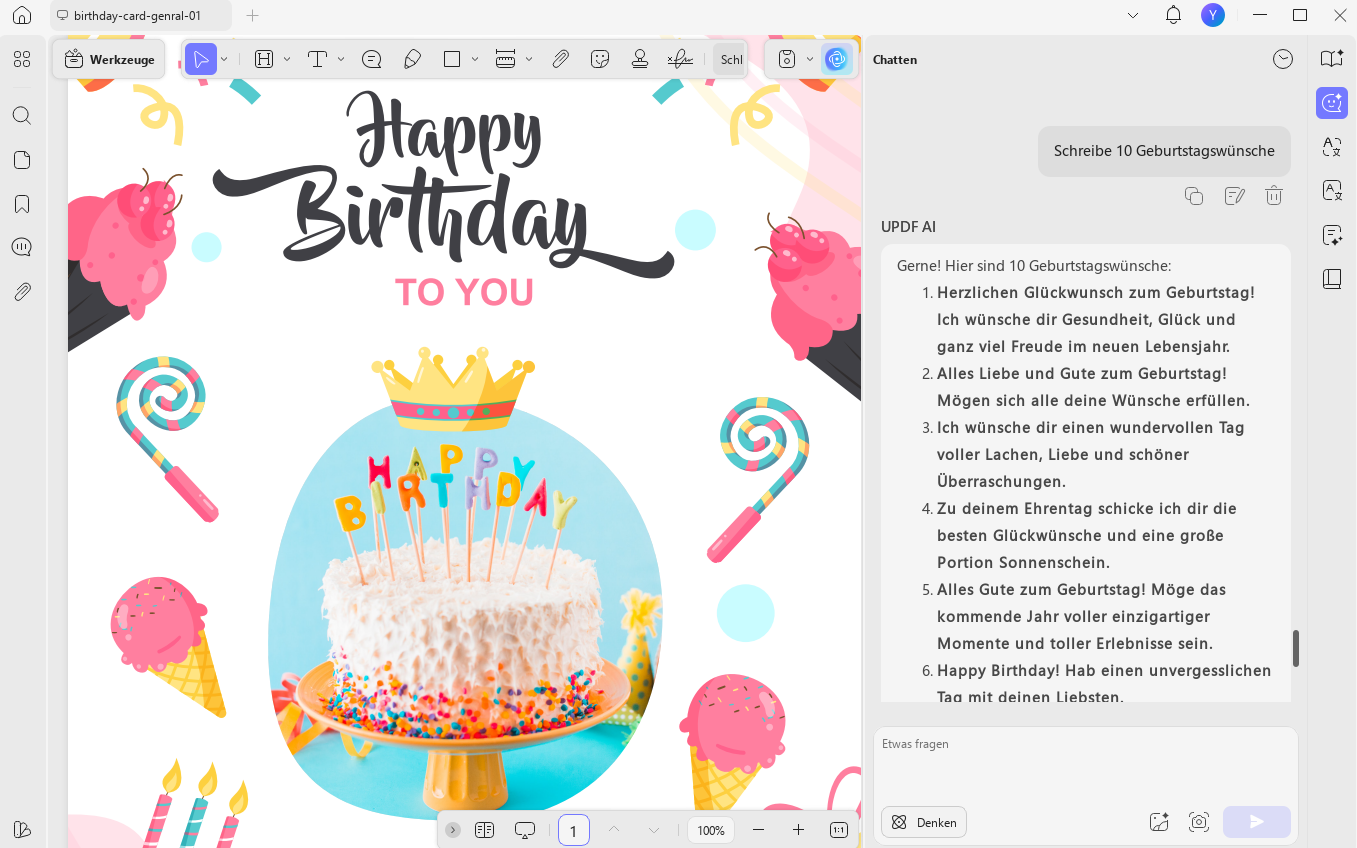Open the attachment paperclip tool in toolbar
Image resolution: width=1357 pixels, height=848 pixels.
click(x=561, y=60)
